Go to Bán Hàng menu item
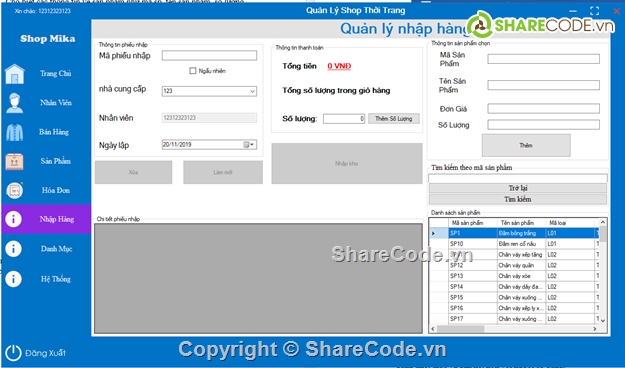 tap(54, 132)
